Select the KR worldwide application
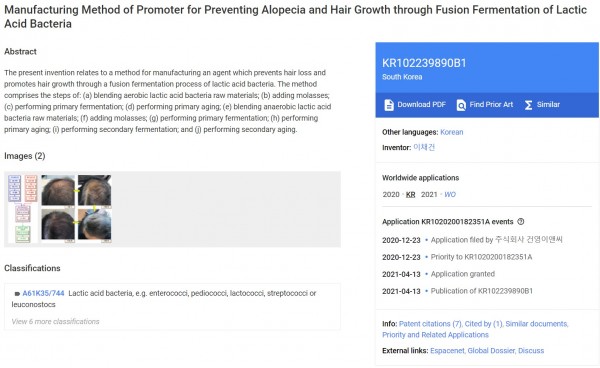 pos(410,195)
